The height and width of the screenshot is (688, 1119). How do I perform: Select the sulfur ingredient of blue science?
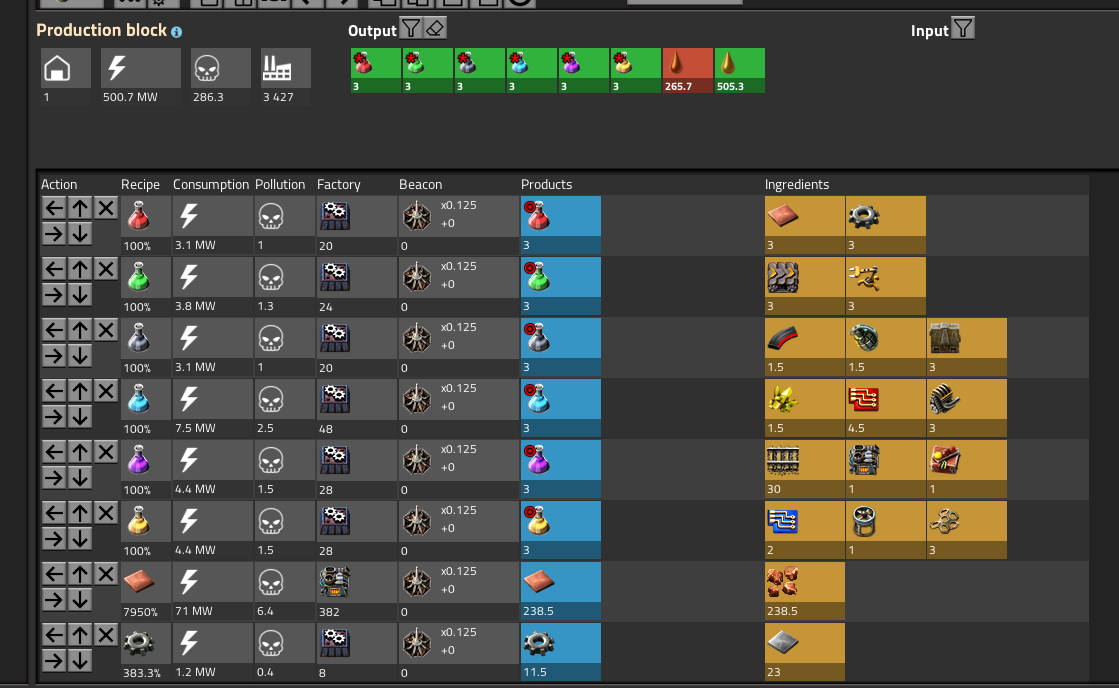pos(804,408)
